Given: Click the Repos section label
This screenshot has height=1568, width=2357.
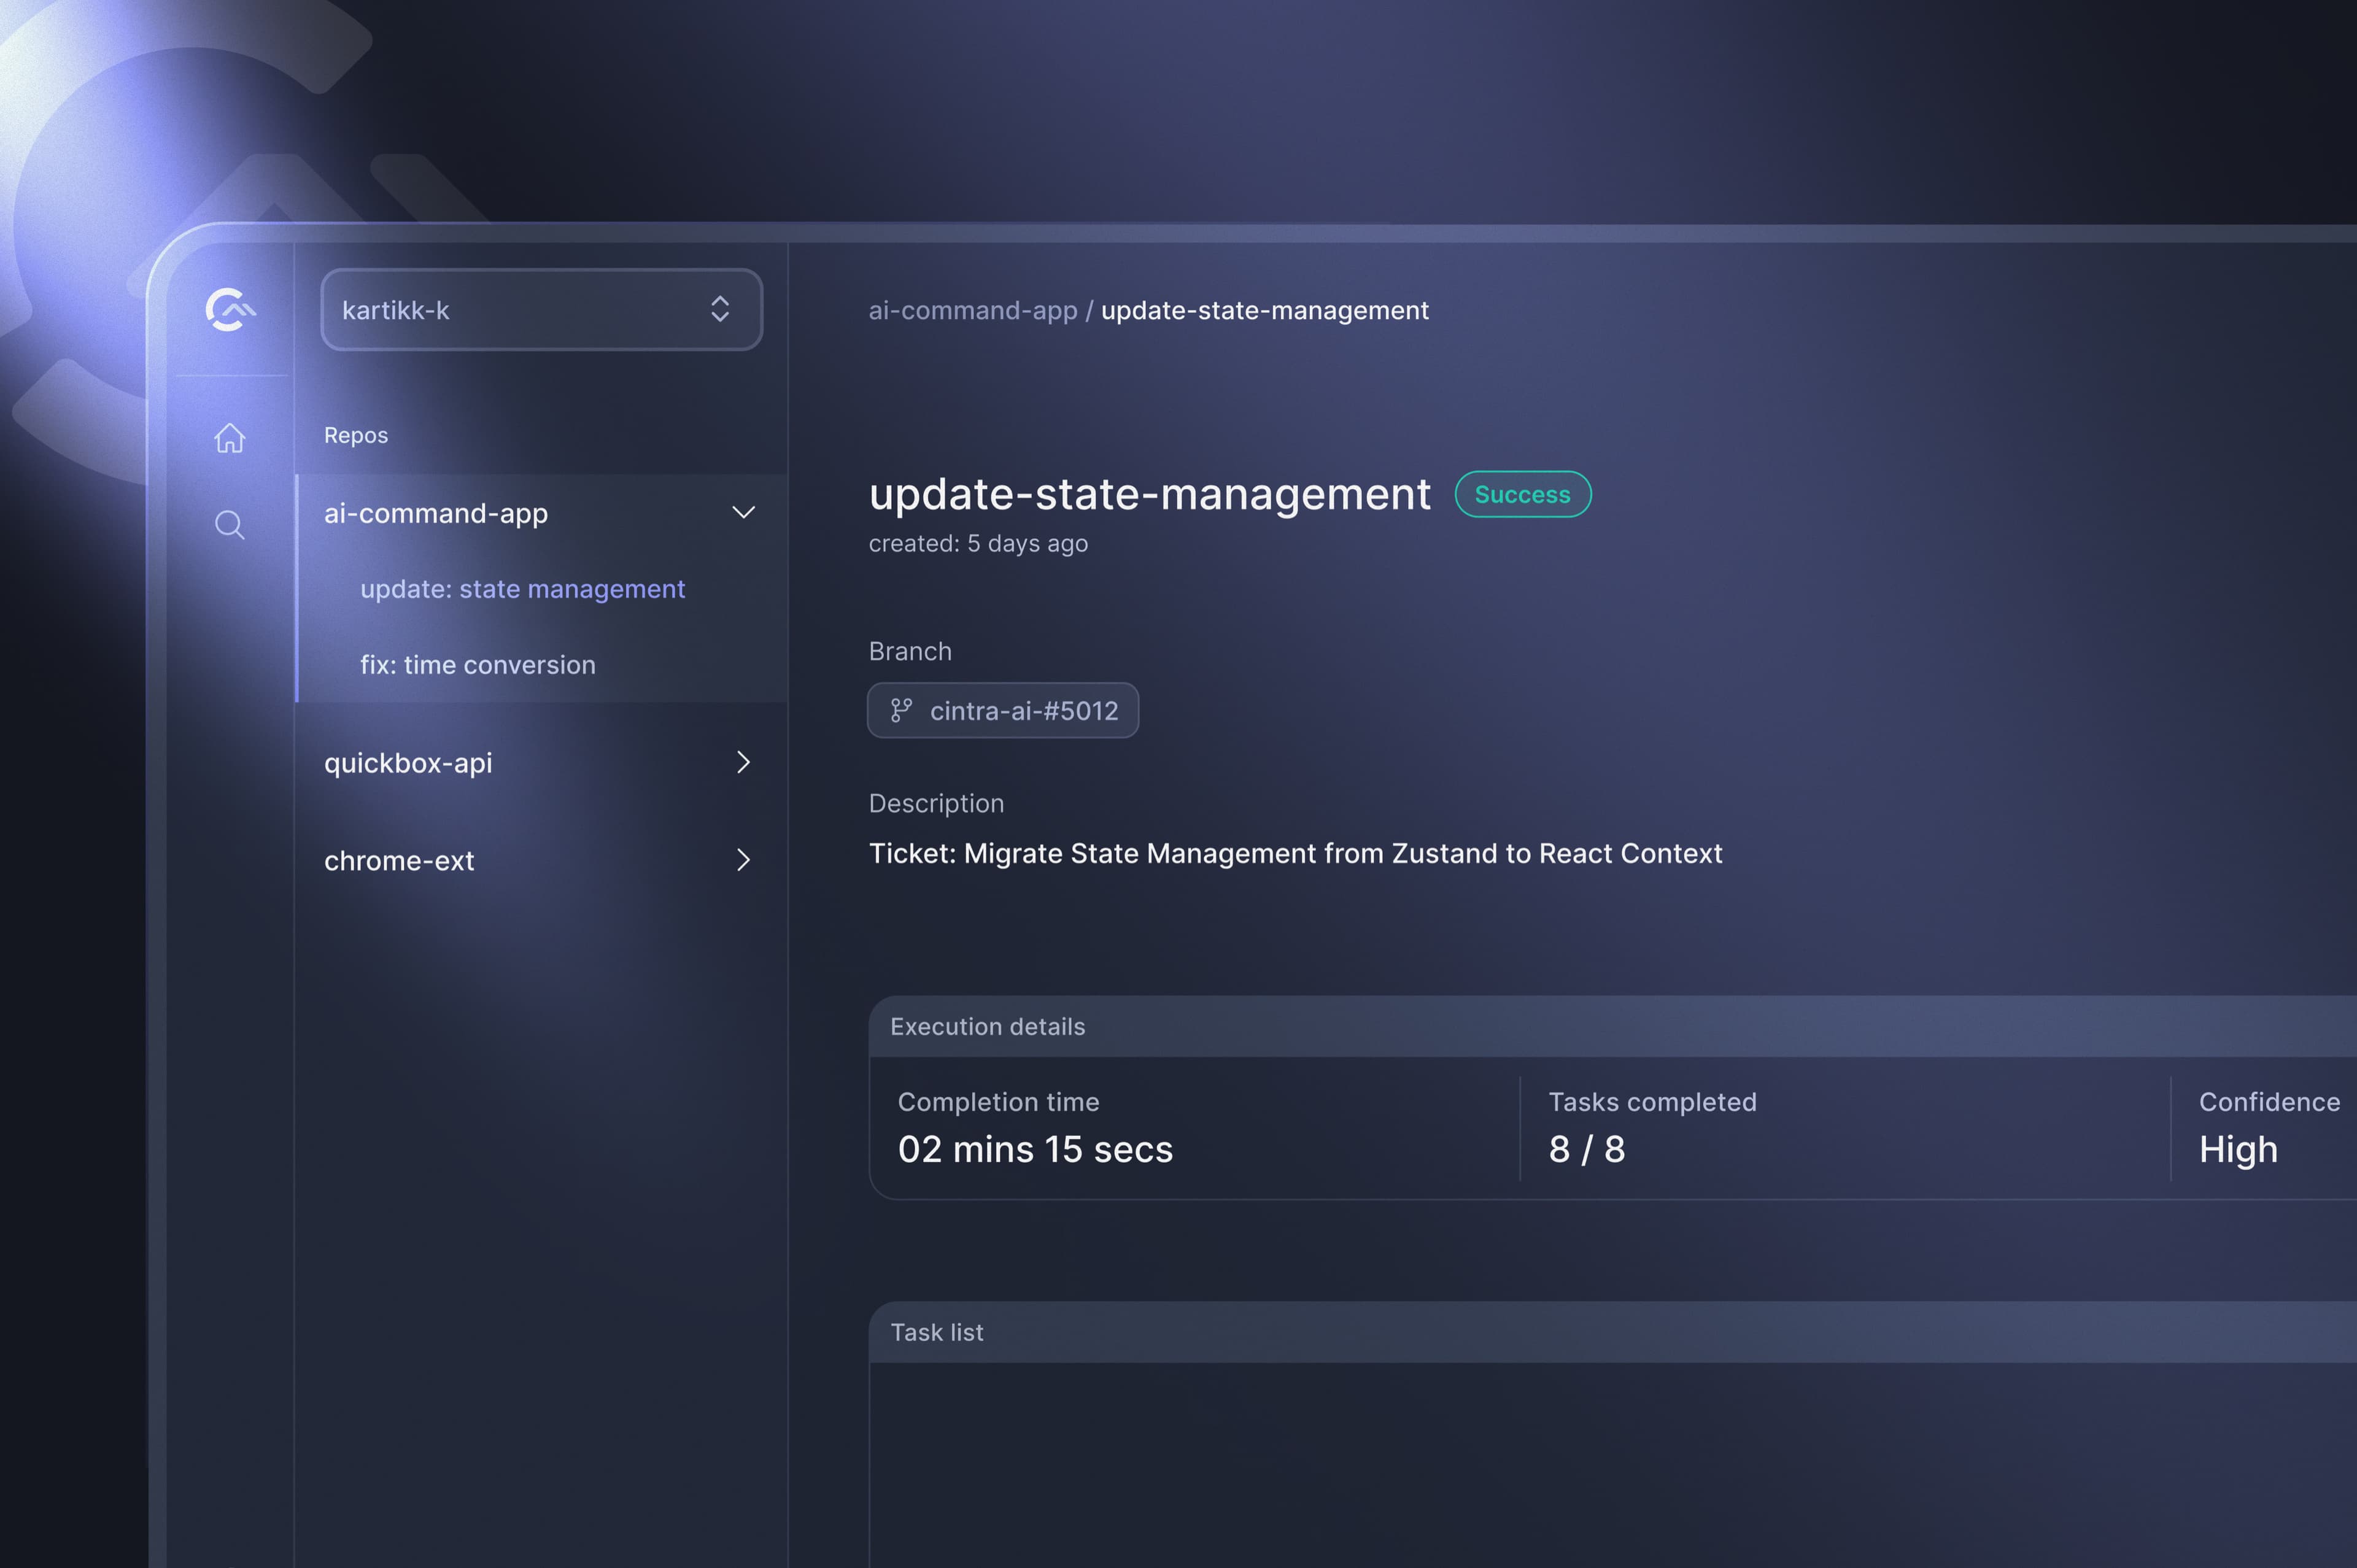Looking at the screenshot, I should (356, 435).
